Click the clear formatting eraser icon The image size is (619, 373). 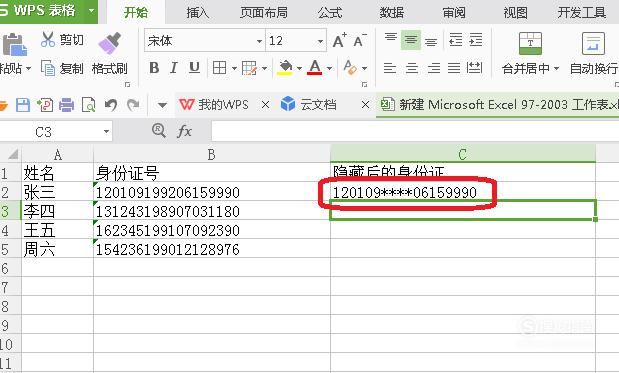coord(350,68)
